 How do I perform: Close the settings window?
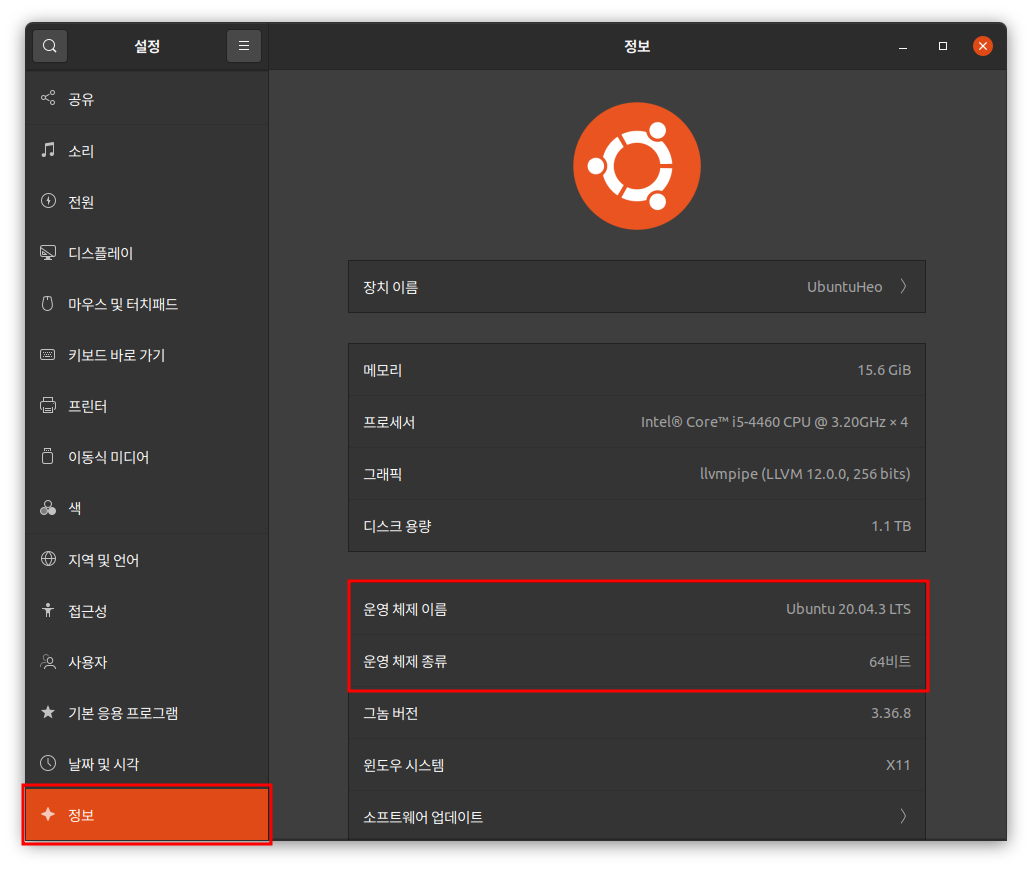pos(983,46)
